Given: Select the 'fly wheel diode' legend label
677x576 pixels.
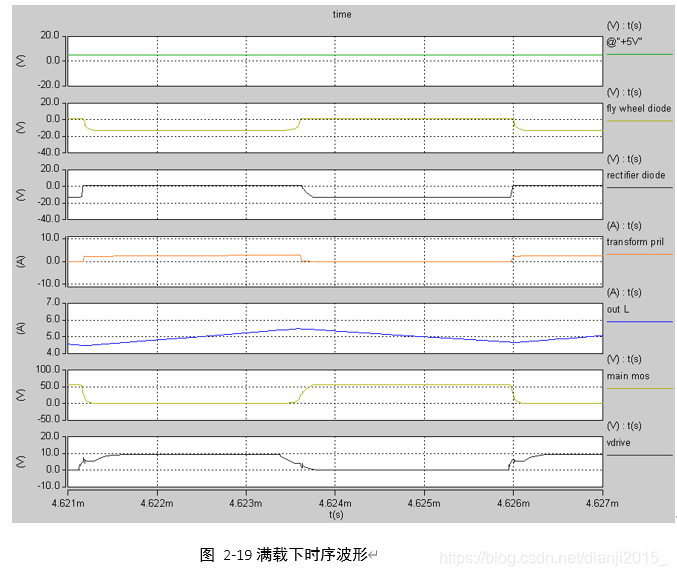Looking at the screenshot, I should (x=639, y=108).
